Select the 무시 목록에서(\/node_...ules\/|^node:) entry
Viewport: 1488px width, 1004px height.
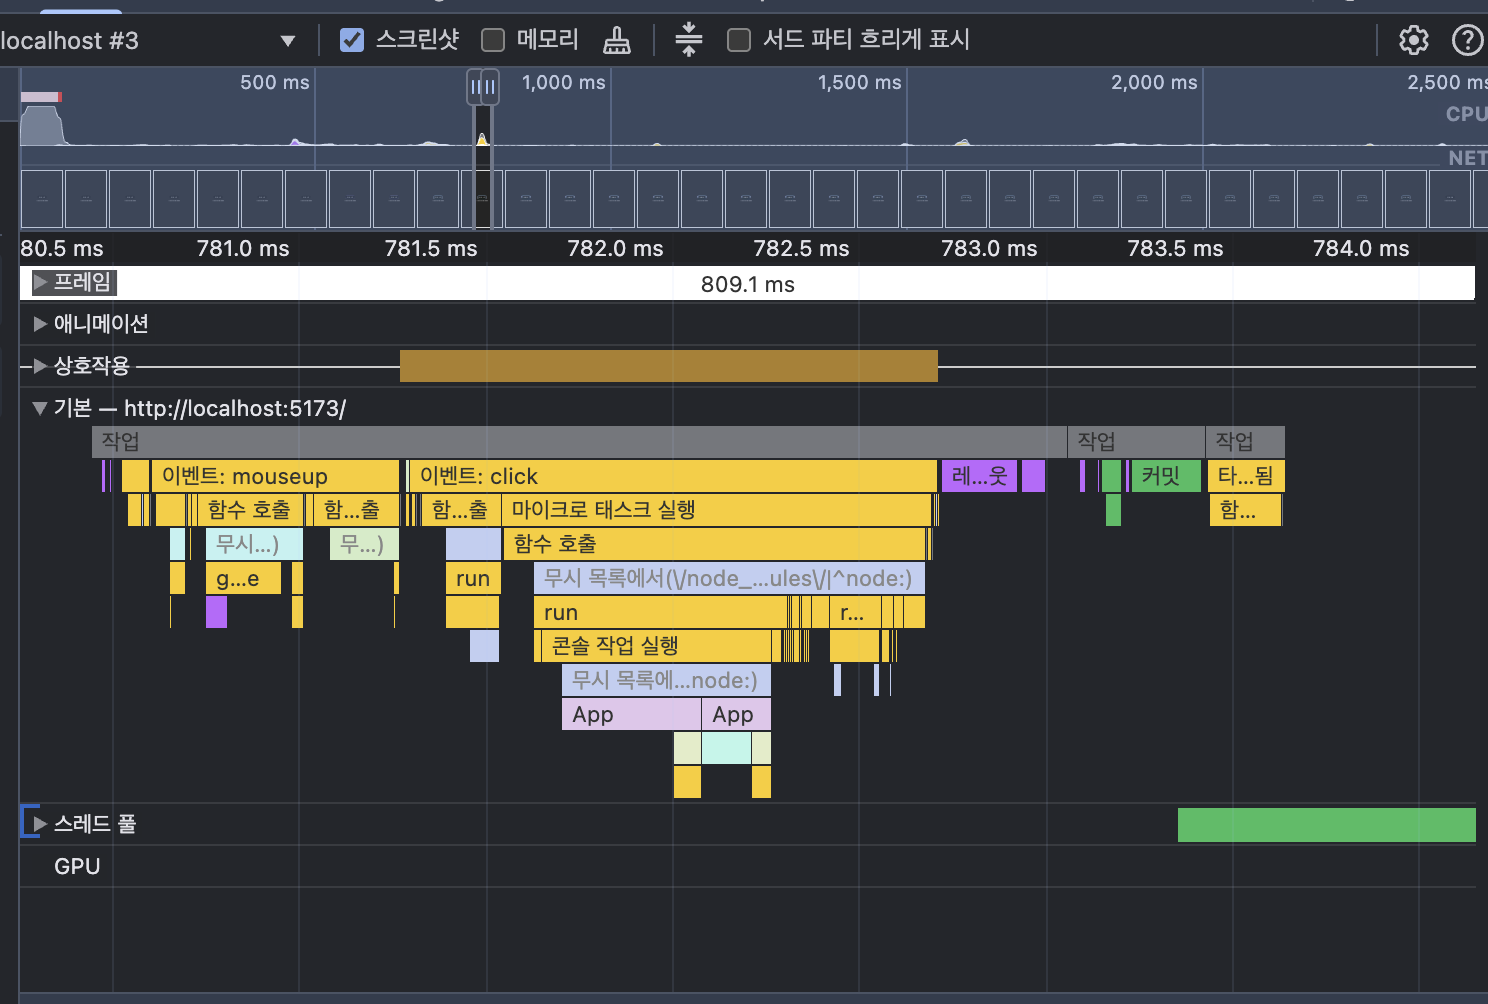(x=729, y=578)
